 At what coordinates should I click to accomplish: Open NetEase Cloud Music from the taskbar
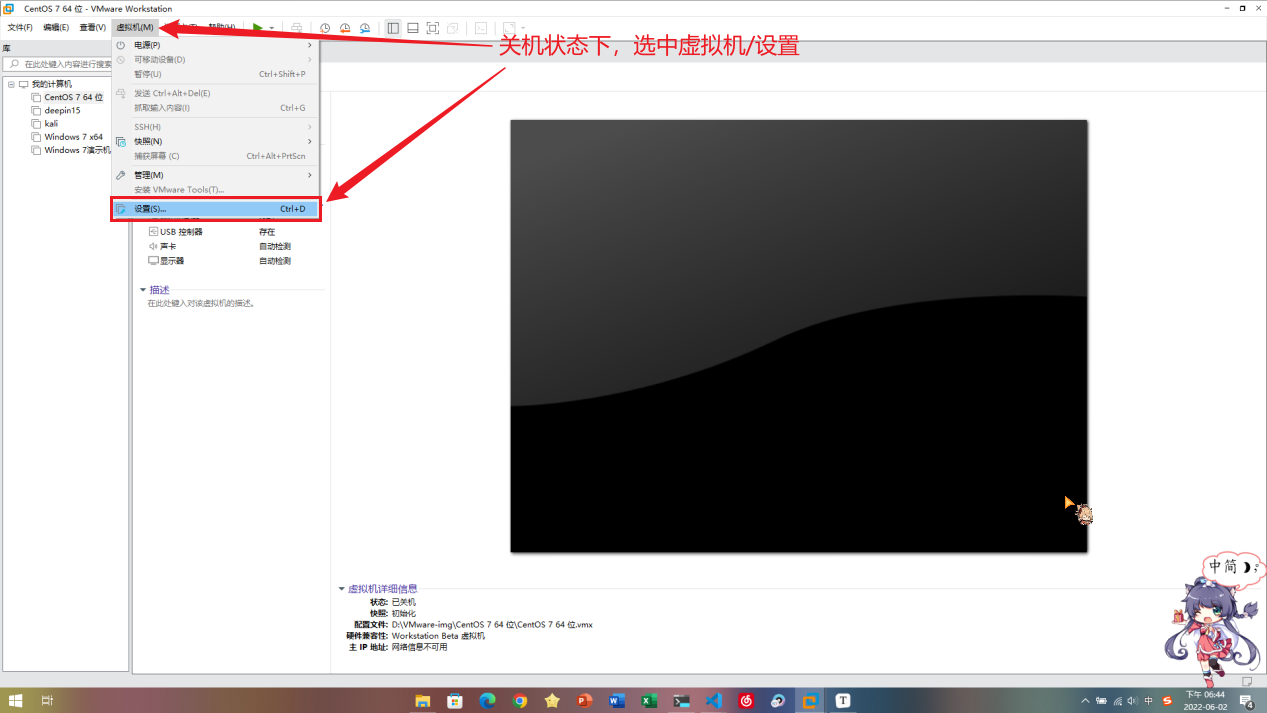coord(746,701)
